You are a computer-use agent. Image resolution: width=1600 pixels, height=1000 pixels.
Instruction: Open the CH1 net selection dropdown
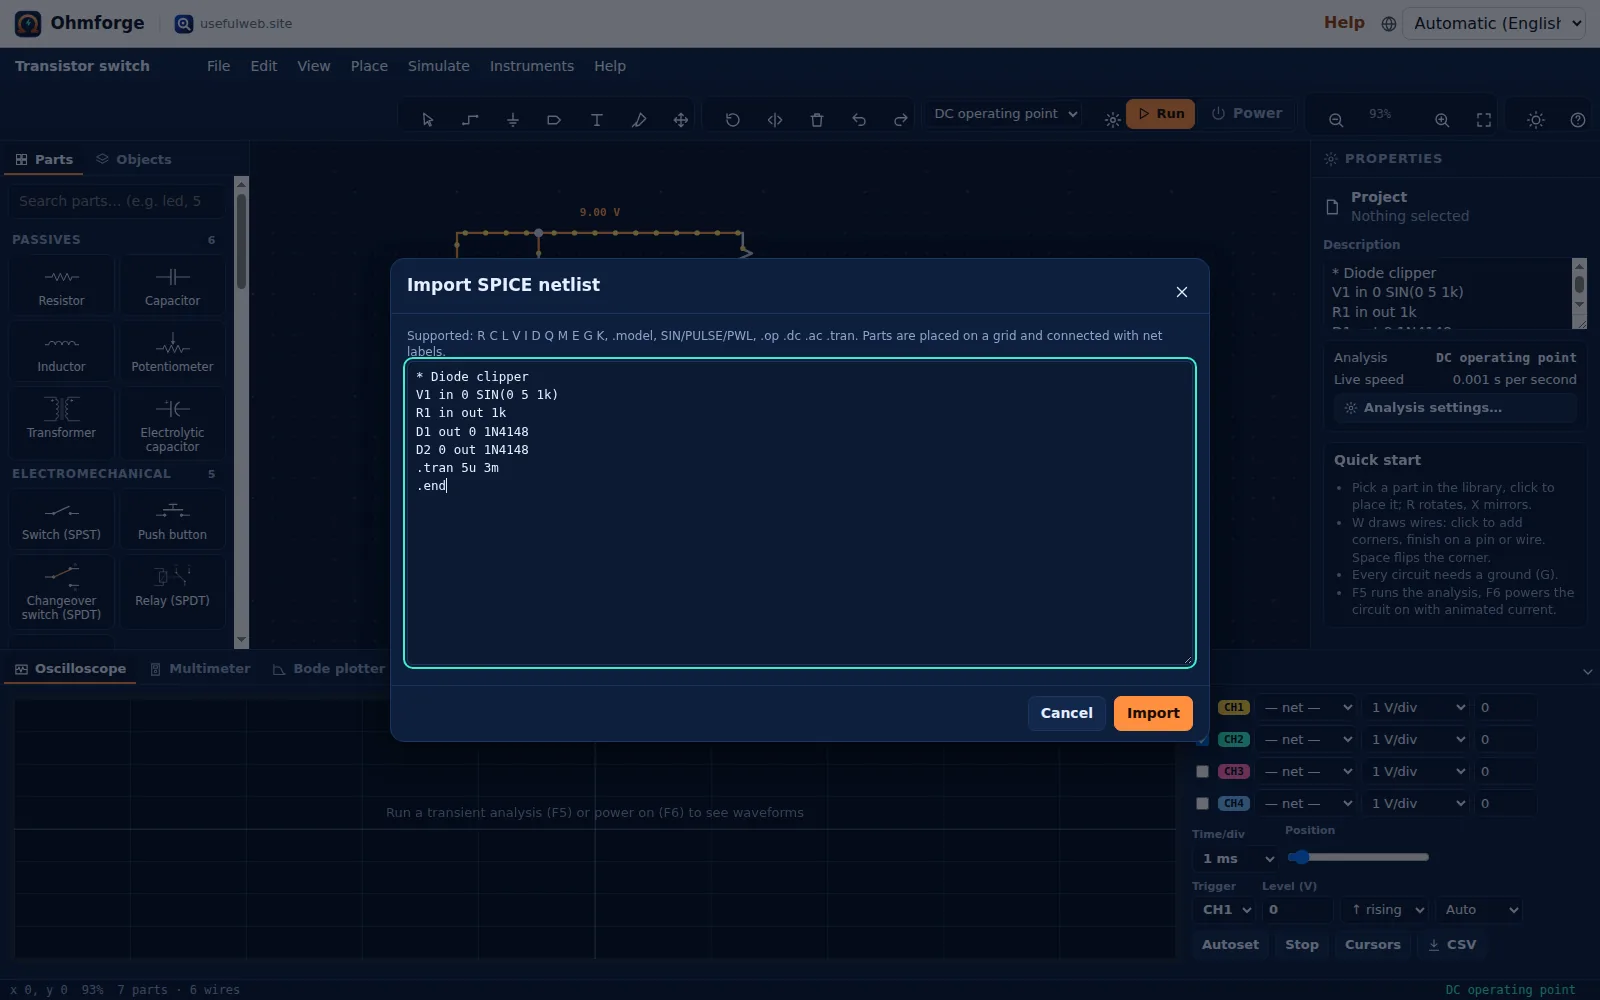pos(1306,707)
